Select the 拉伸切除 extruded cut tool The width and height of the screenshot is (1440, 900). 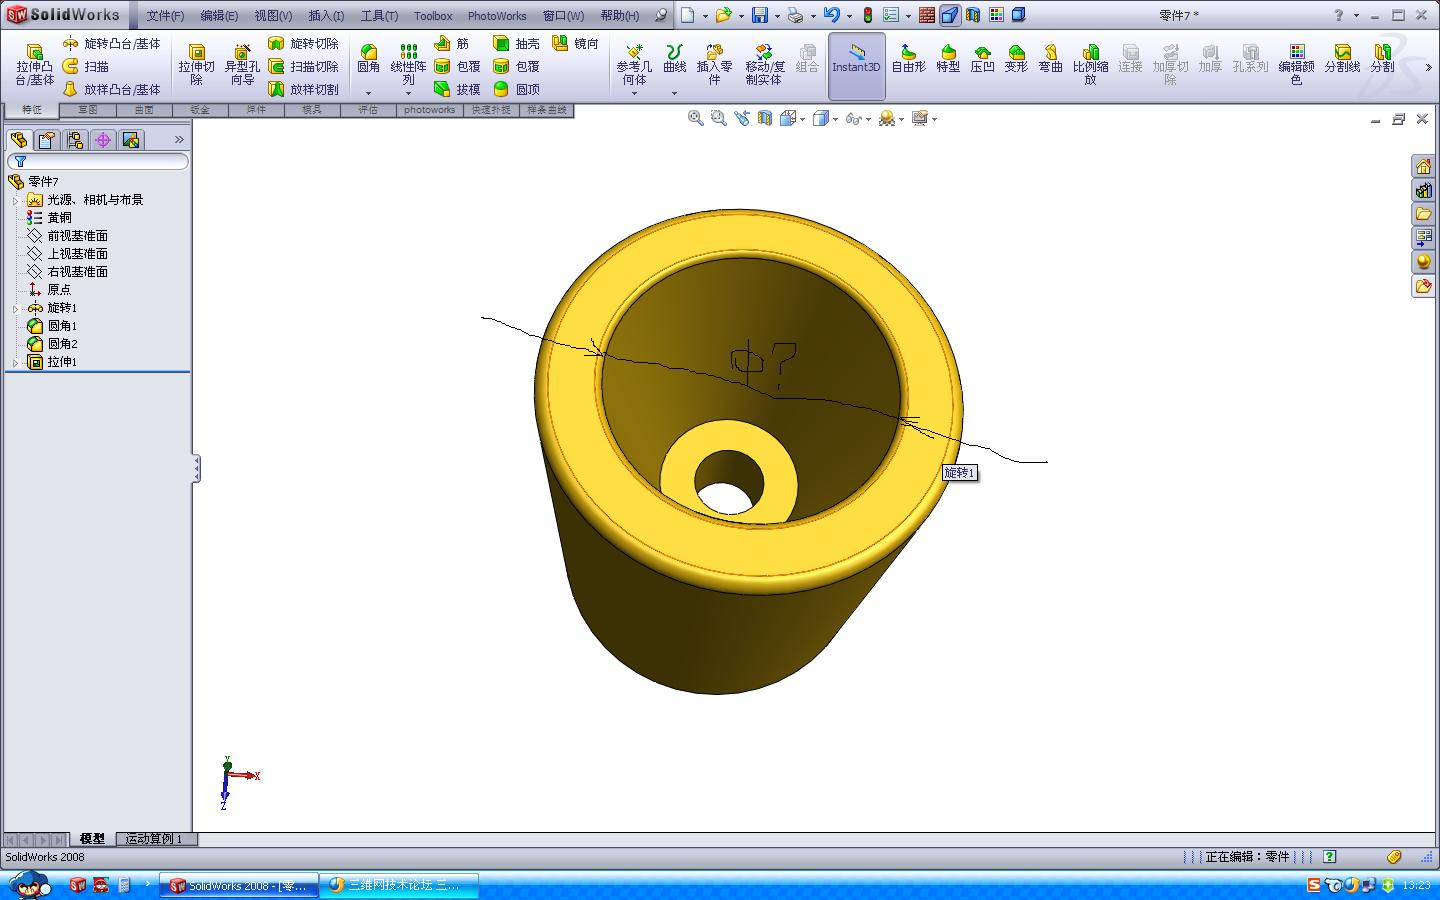(196, 65)
